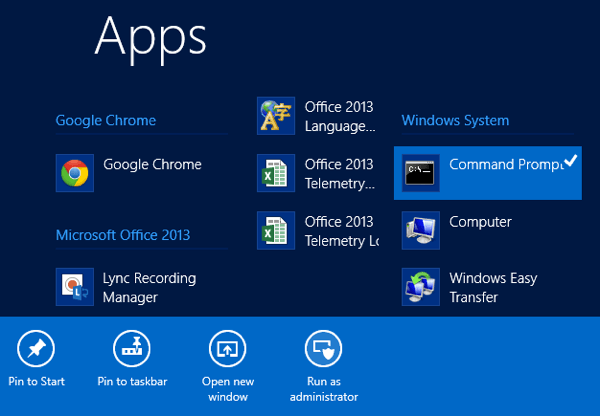Click the 'Lync Recording Manager' text label

click(x=149, y=287)
